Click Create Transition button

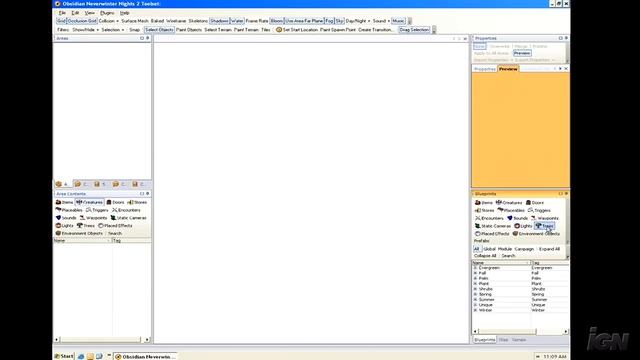coord(376,30)
